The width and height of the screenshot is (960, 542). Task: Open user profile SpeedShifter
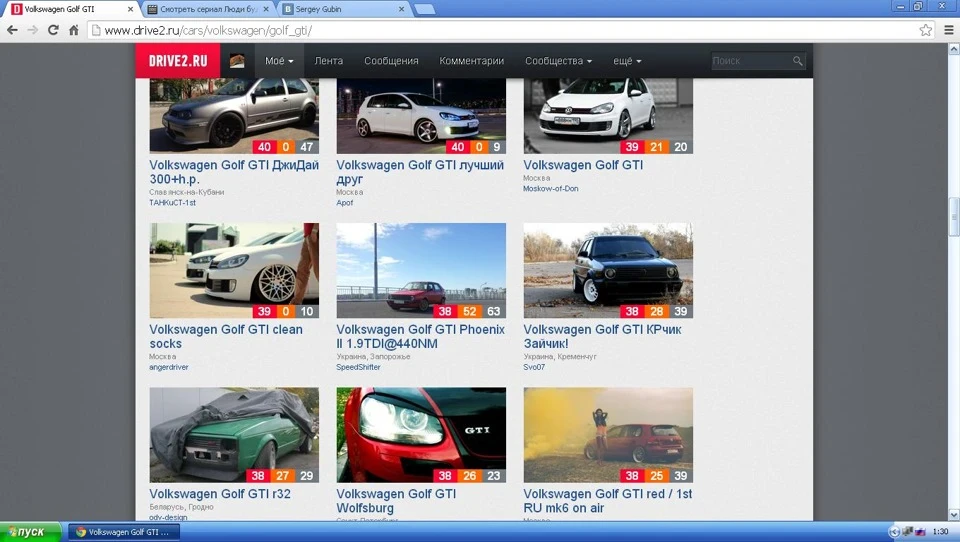pyautogui.click(x=358, y=367)
